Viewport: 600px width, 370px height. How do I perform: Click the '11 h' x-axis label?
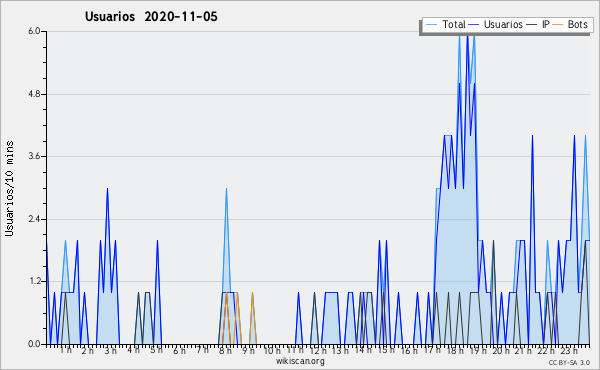tap(295, 350)
